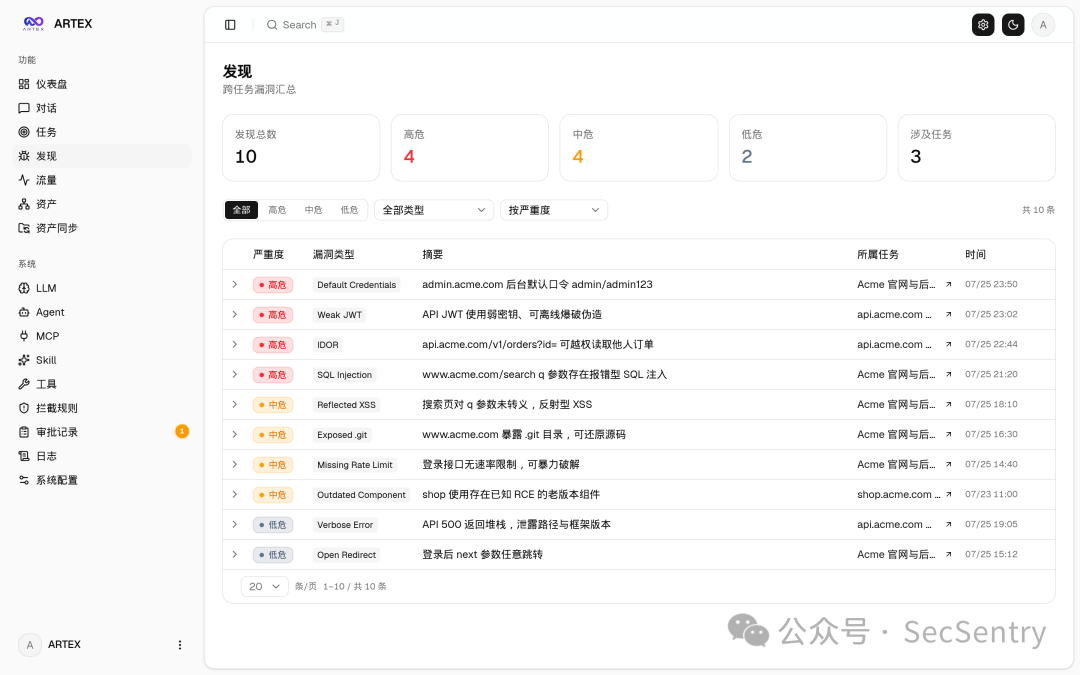This screenshot has height=675, width=1080.
Task: Open the 20 per-page dropdown
Action: pos(264,586)
